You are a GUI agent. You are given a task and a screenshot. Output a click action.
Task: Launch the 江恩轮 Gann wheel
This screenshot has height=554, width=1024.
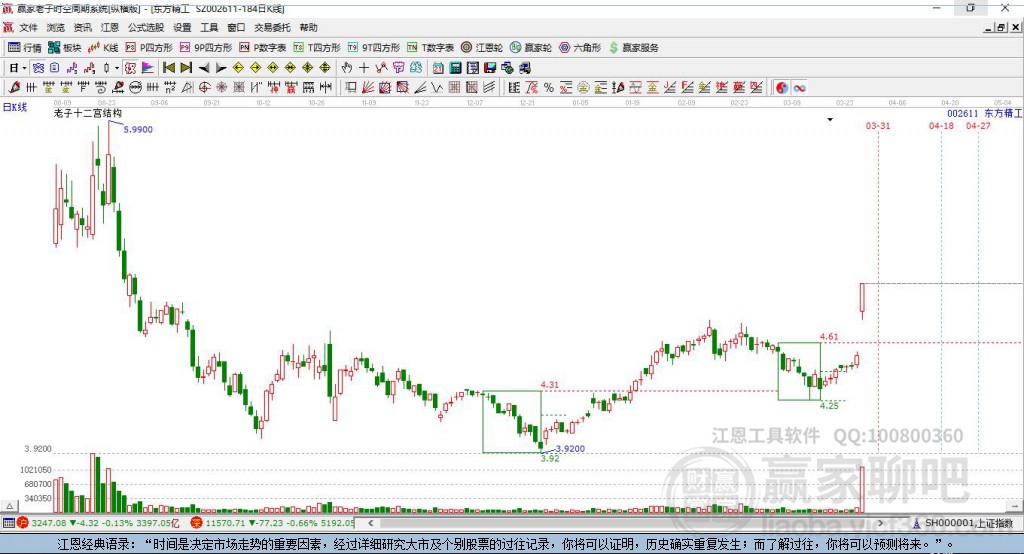coord(482,48)
